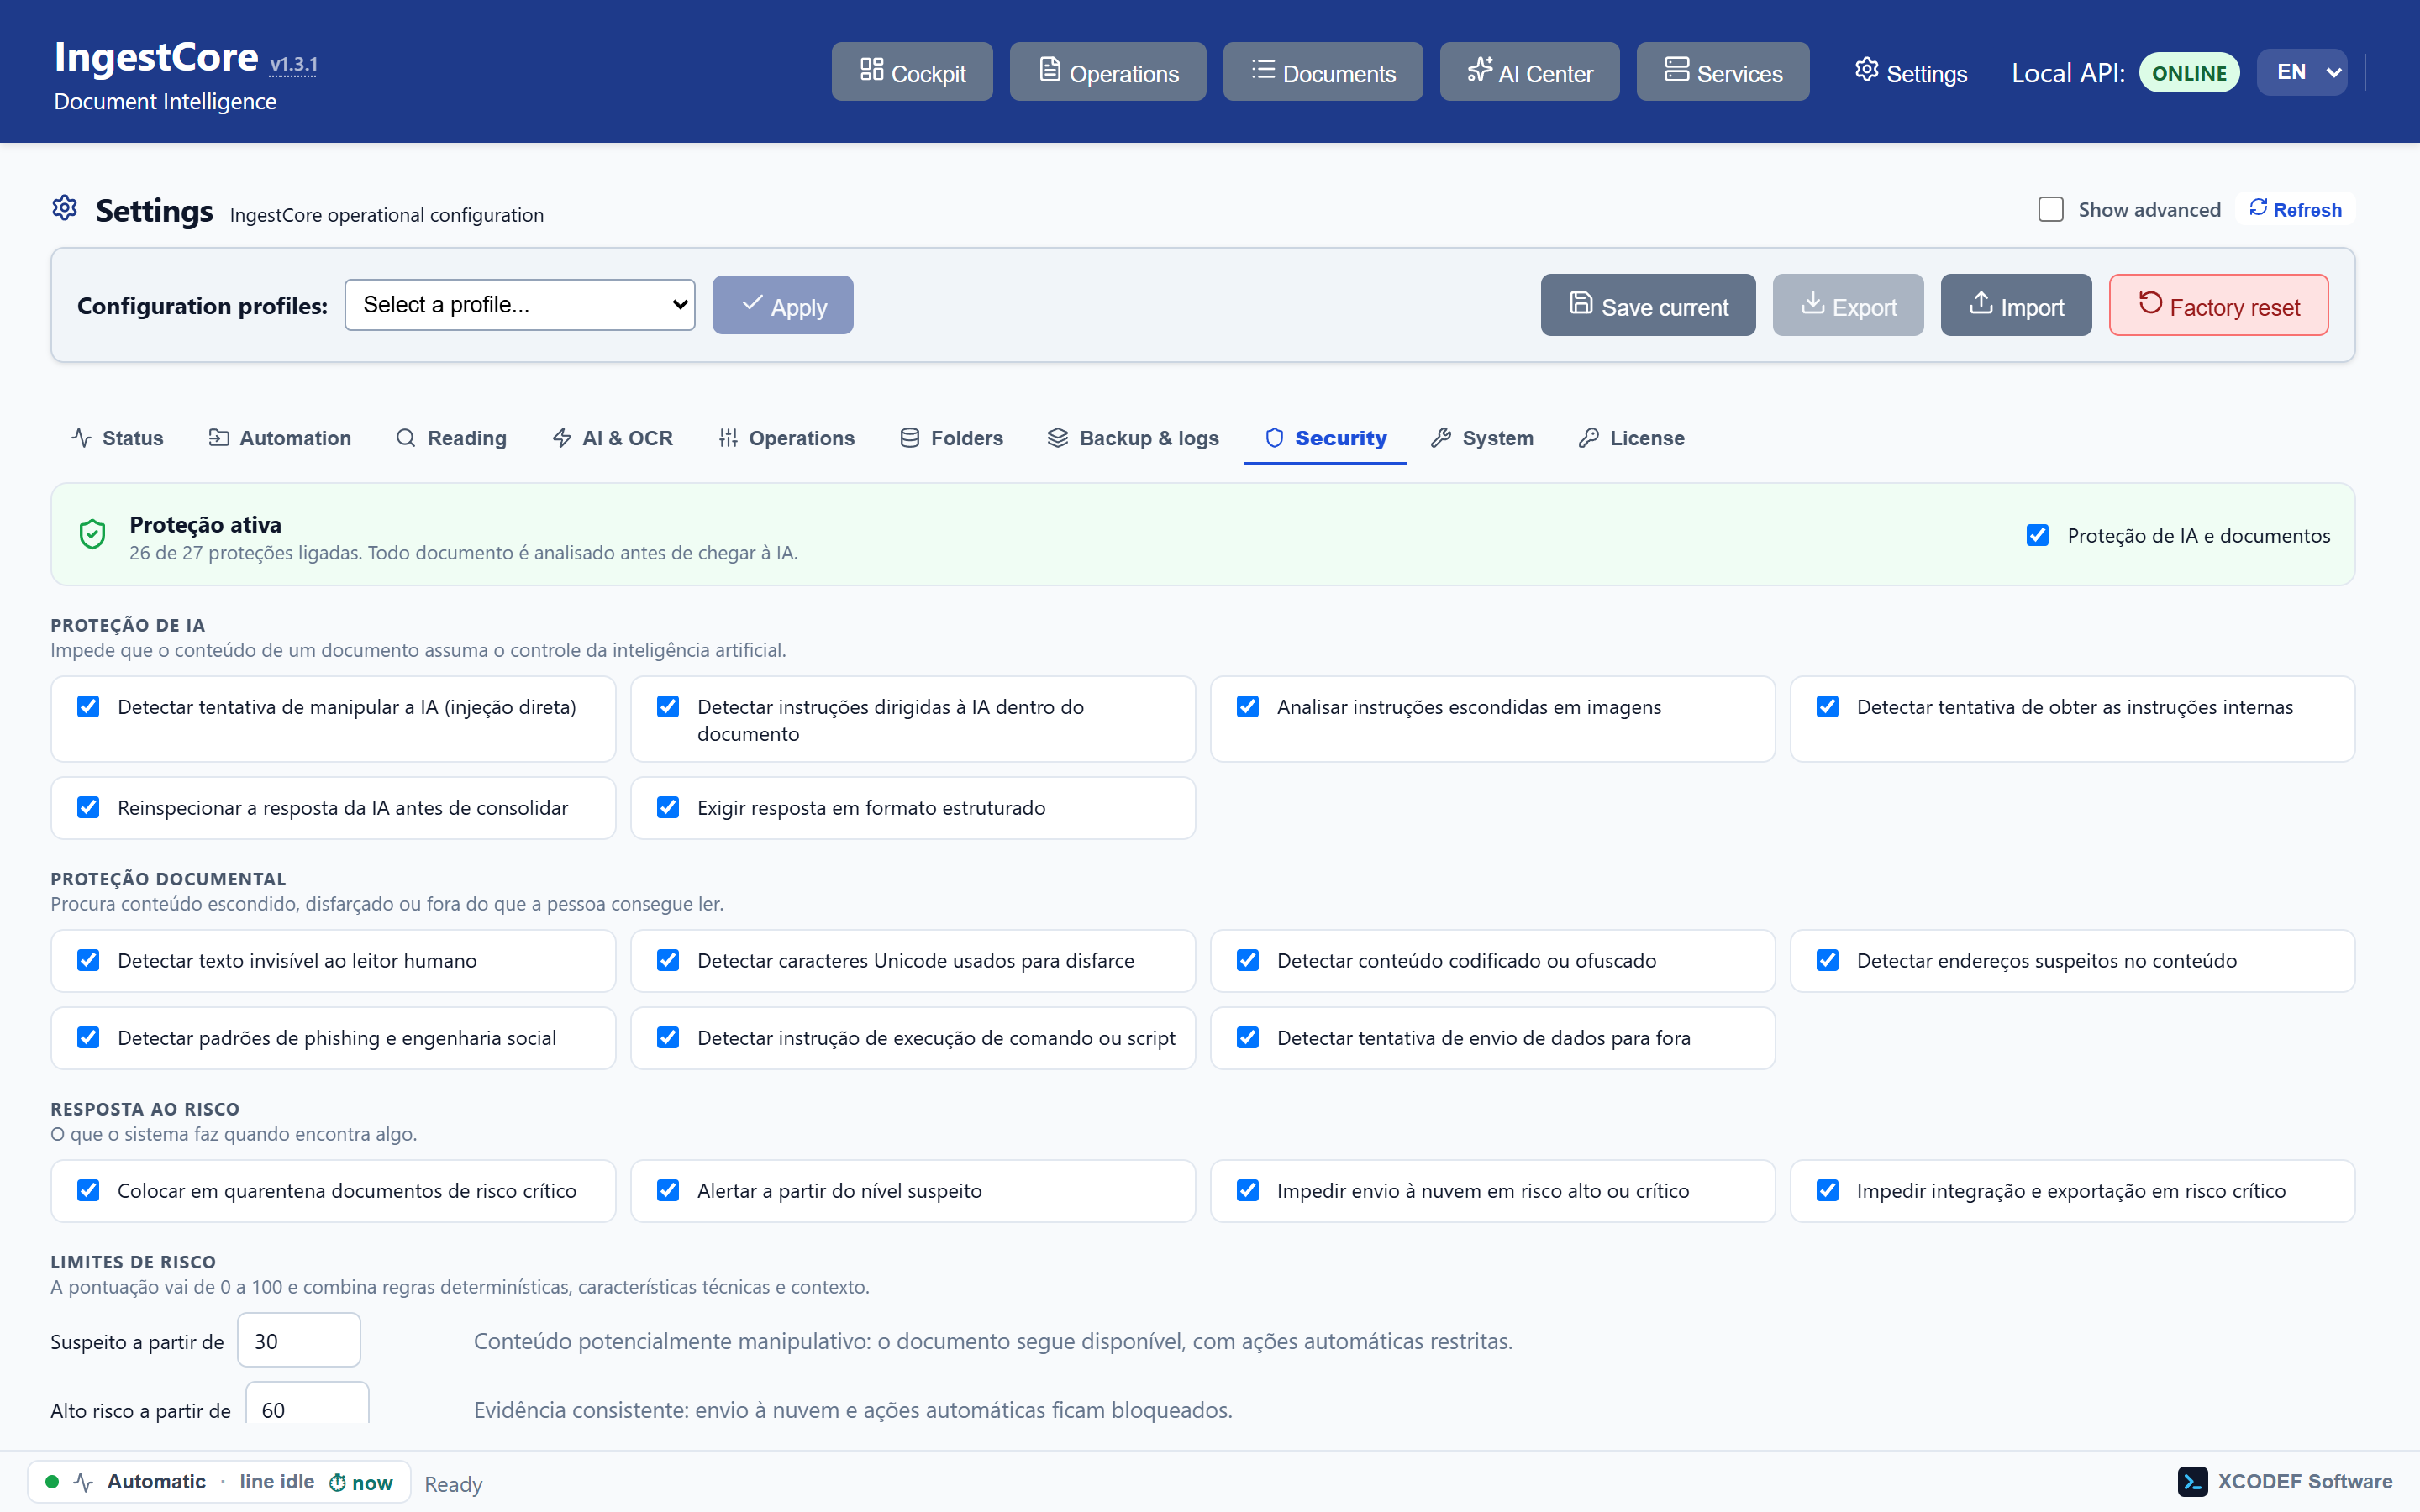Click the Save current button
This screenshot has width=2420, height=1512.
[1648, 305]
